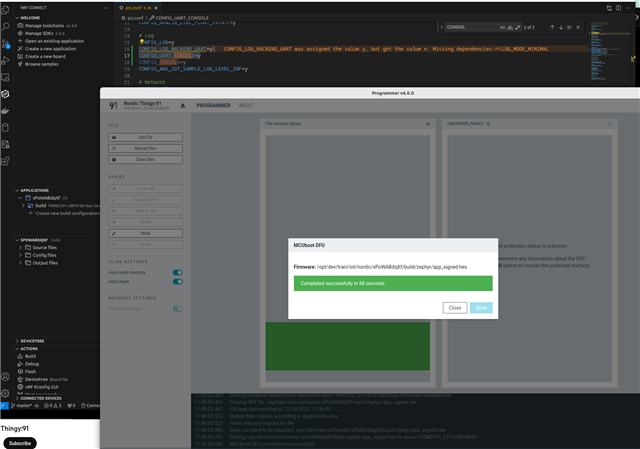Open the Remote Explorer view
Viewport: 640px width, 449px height.
point(5,77)
